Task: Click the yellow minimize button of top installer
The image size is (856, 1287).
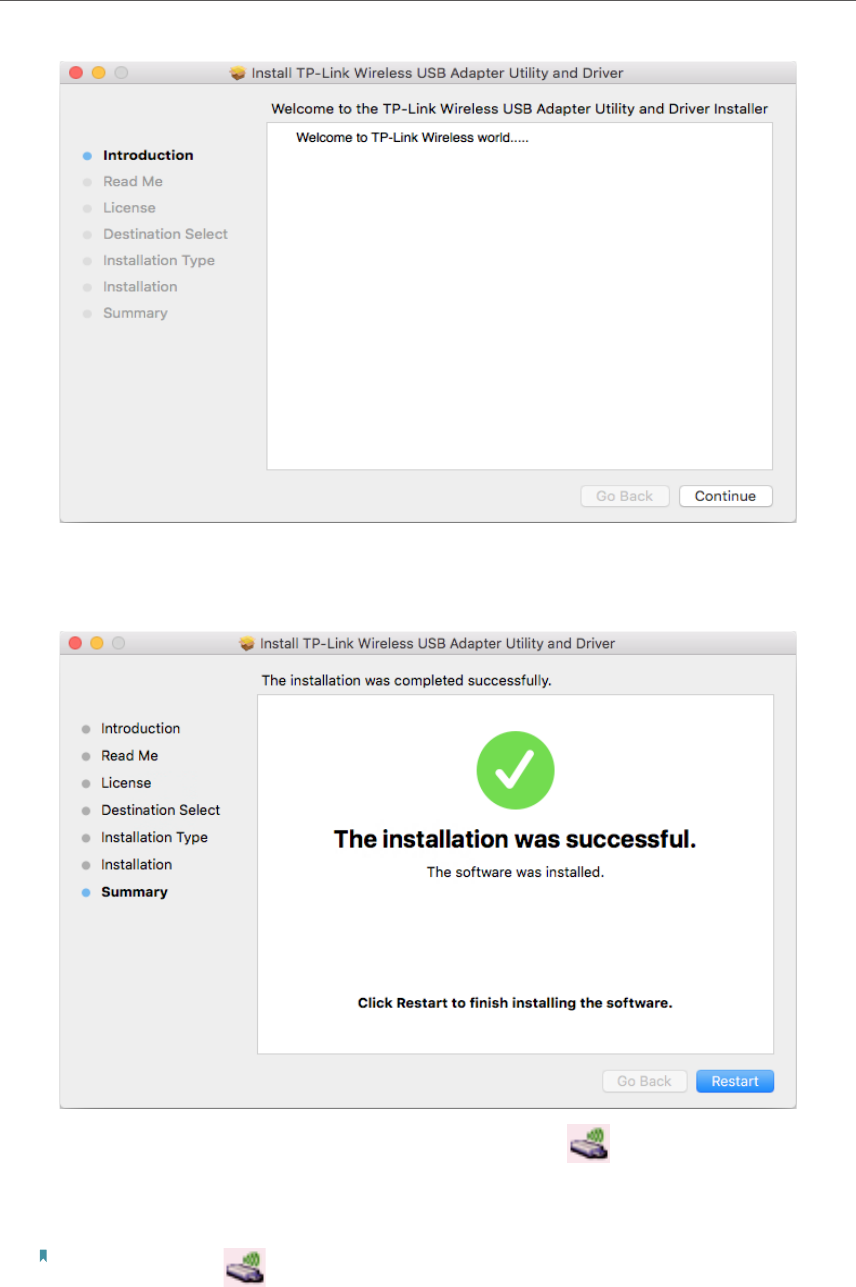Action: [98, 73]
